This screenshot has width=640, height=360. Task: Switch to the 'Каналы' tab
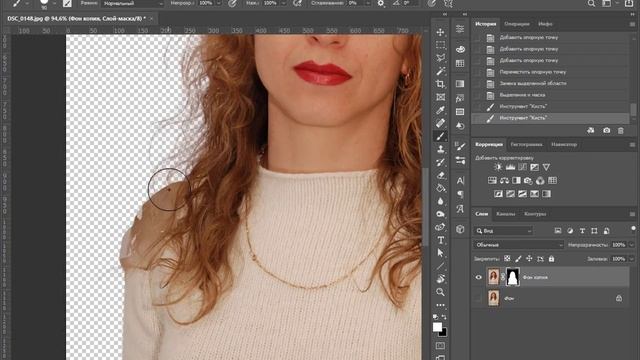(x=505, y=214)
